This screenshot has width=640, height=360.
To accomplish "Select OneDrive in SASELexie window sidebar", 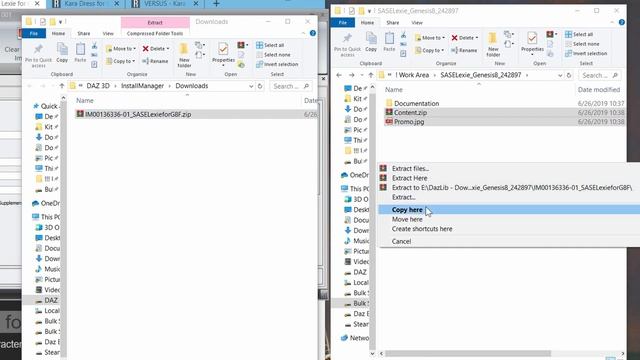I will click(x=355, y=175).
